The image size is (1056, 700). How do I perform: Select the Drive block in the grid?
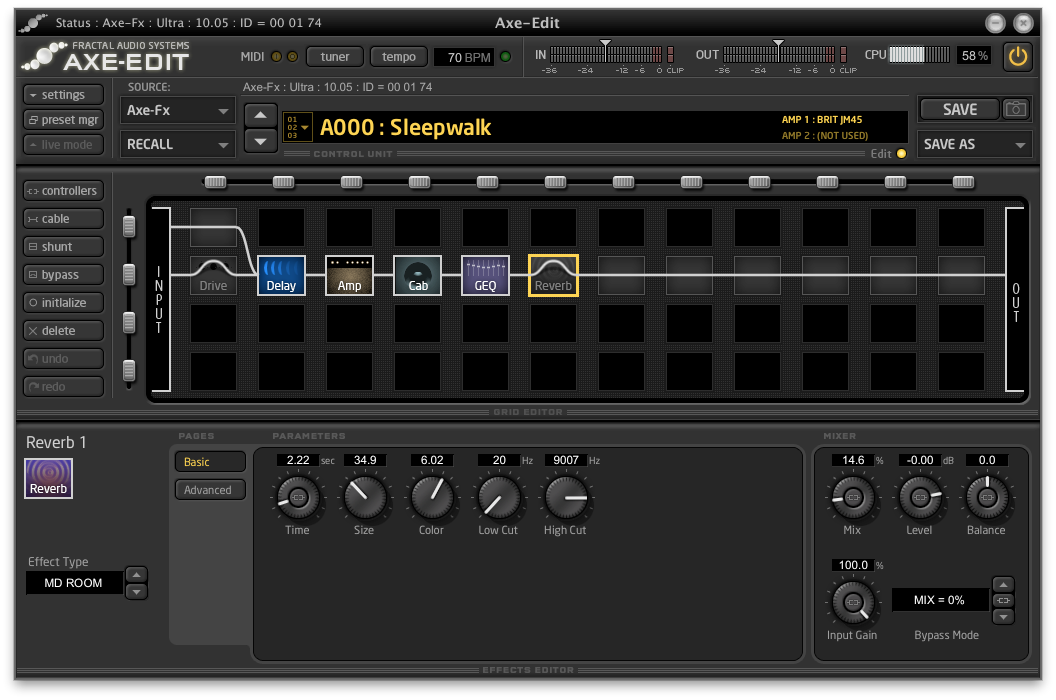coord(213,275)
